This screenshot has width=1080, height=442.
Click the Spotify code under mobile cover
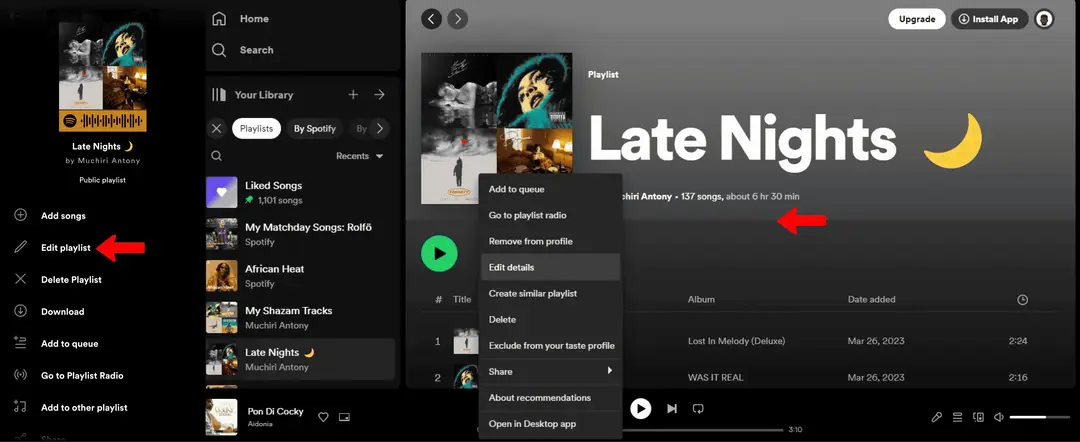[103, 120]
